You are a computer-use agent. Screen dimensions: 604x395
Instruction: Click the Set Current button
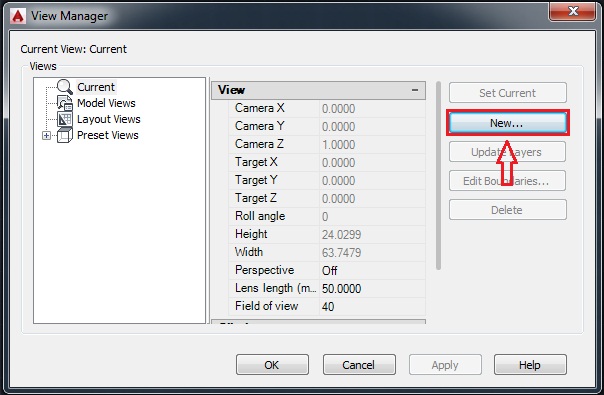[507, 93]
